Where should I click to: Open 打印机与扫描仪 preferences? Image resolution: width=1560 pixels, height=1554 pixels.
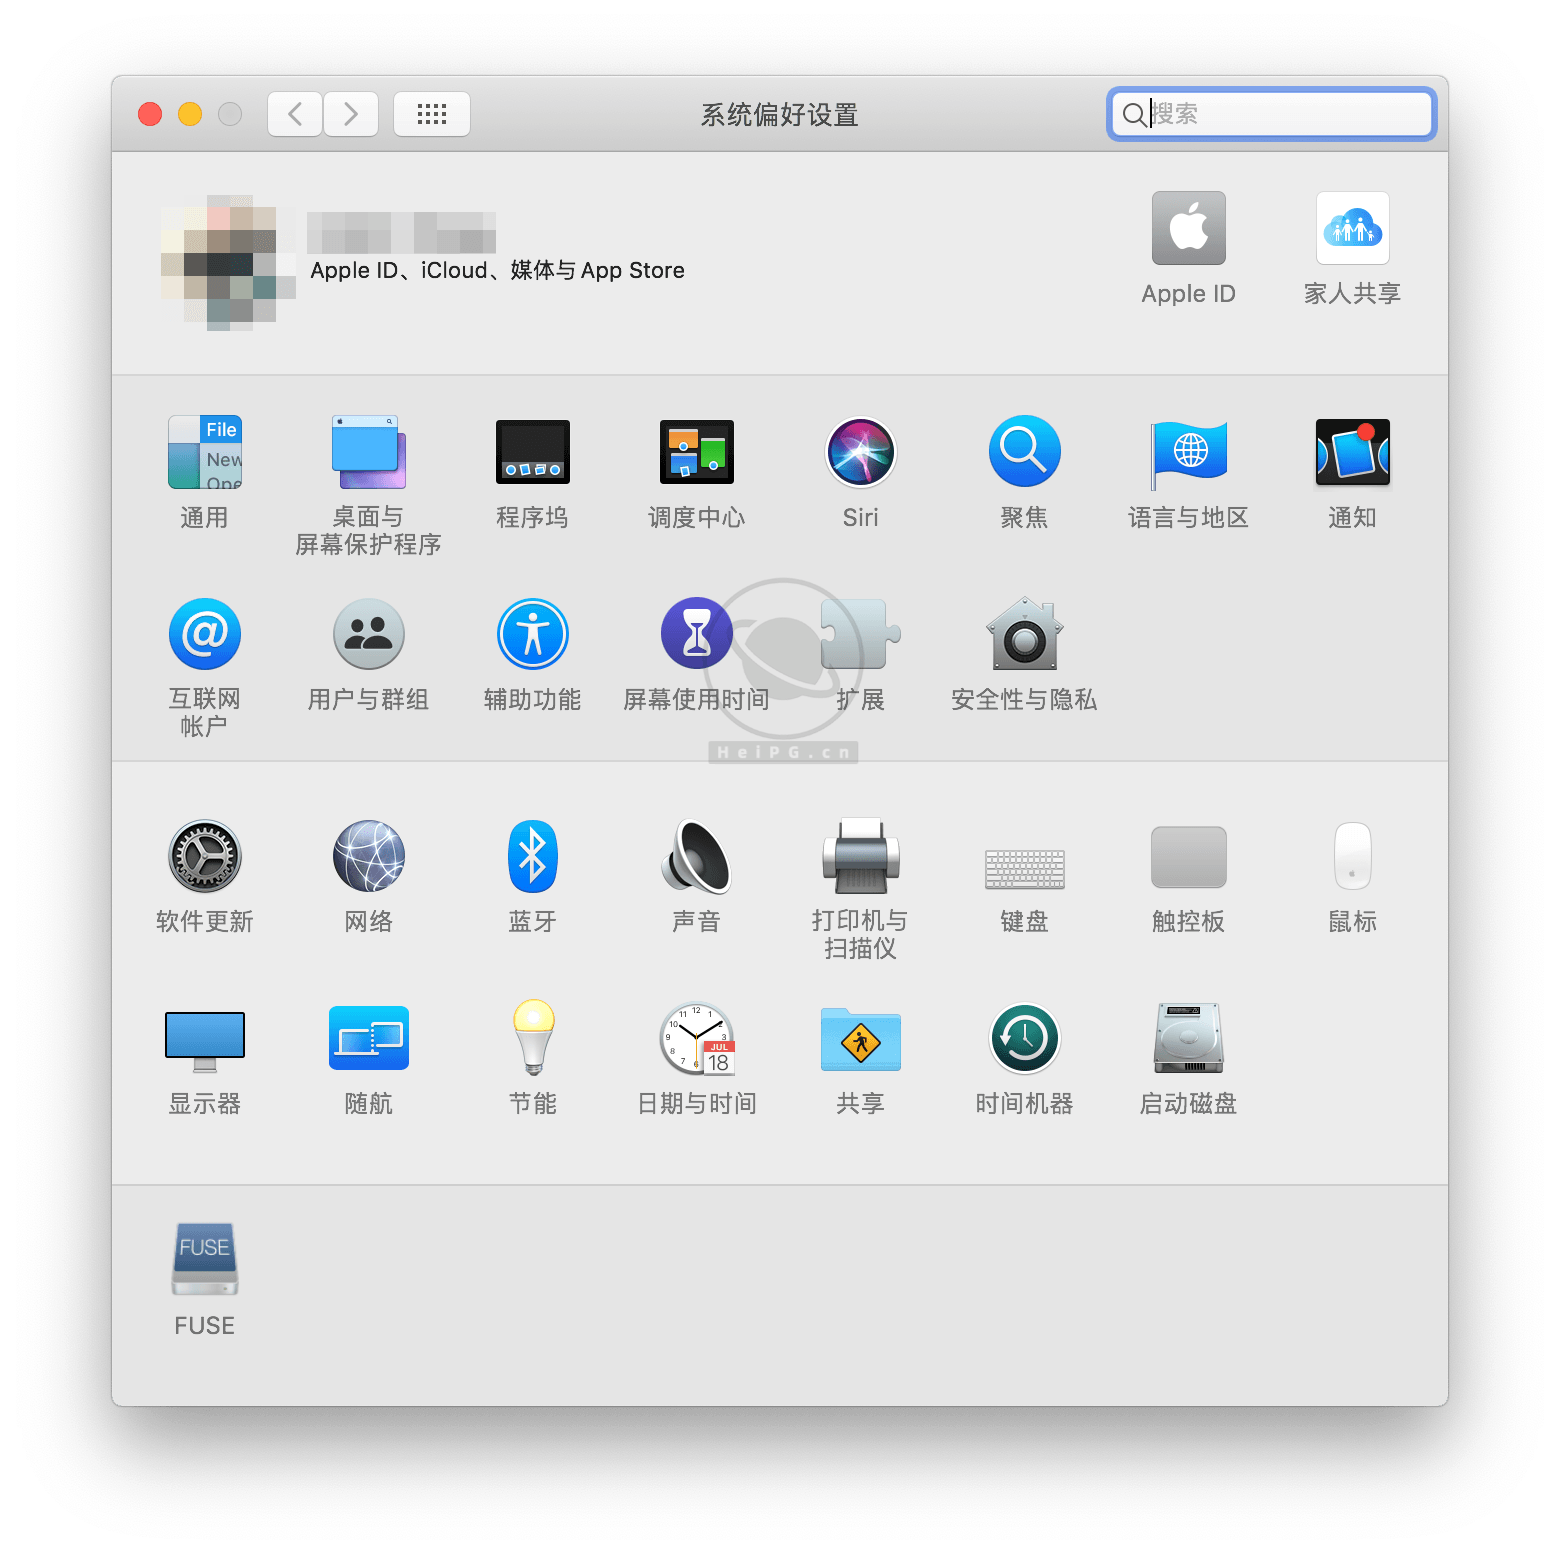tap(861, 856)
